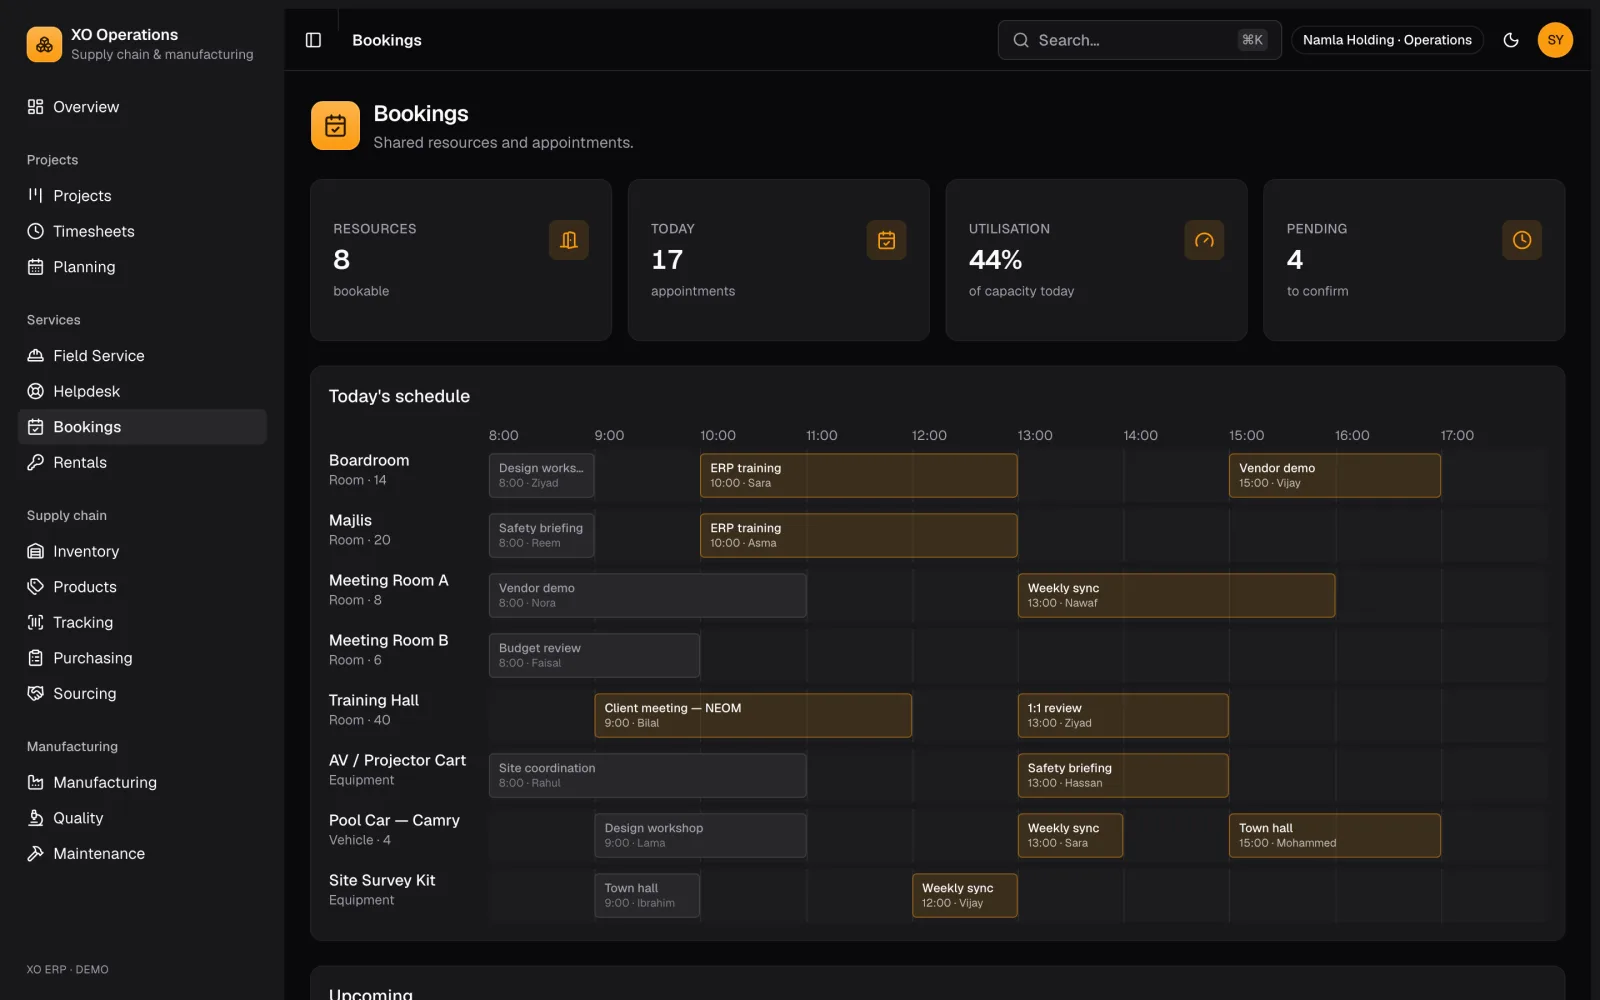Click the Manufacturing factory icon
This screenshot has width=1600, height=1000.
[36, 782]
